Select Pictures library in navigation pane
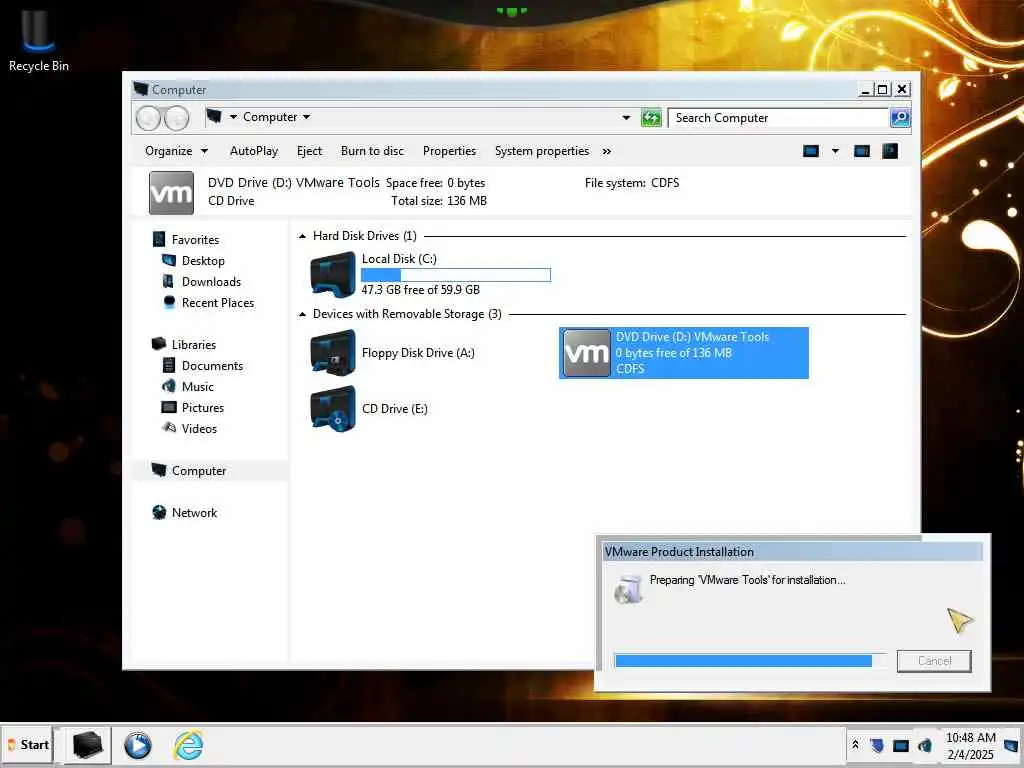Viewport: 1024px width, 768px height. (202, 408)
